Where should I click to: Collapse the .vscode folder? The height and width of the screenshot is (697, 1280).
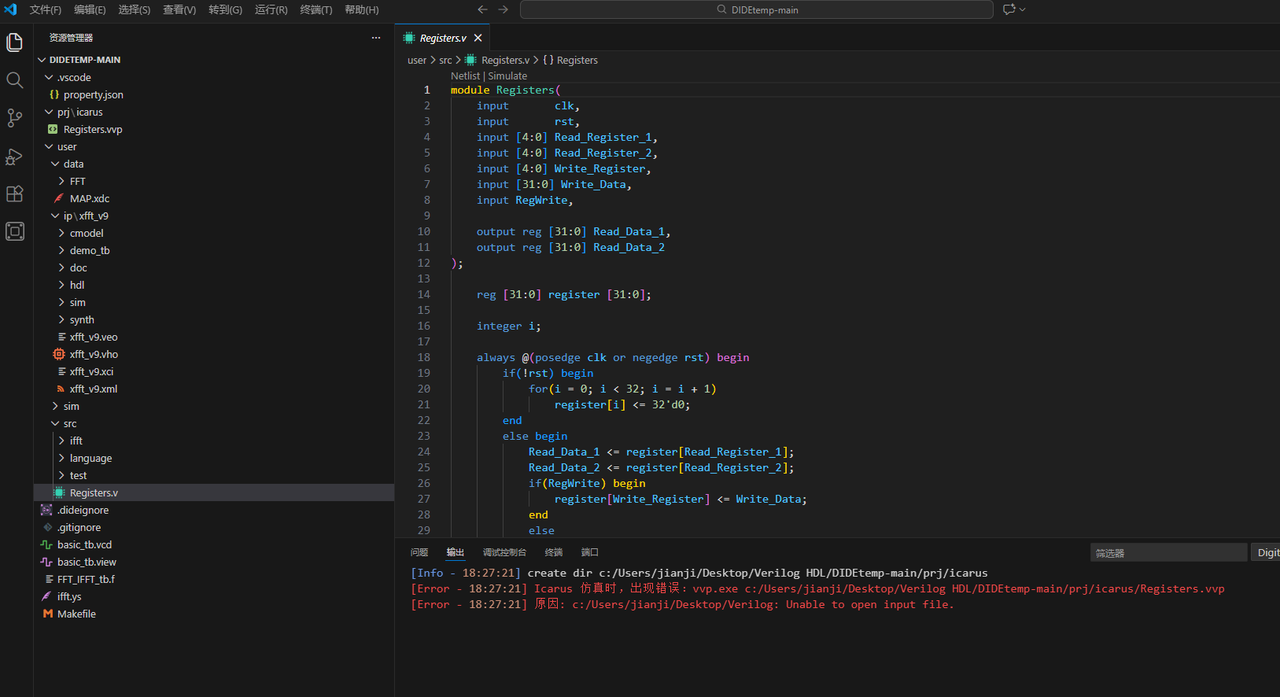[74, 77]
